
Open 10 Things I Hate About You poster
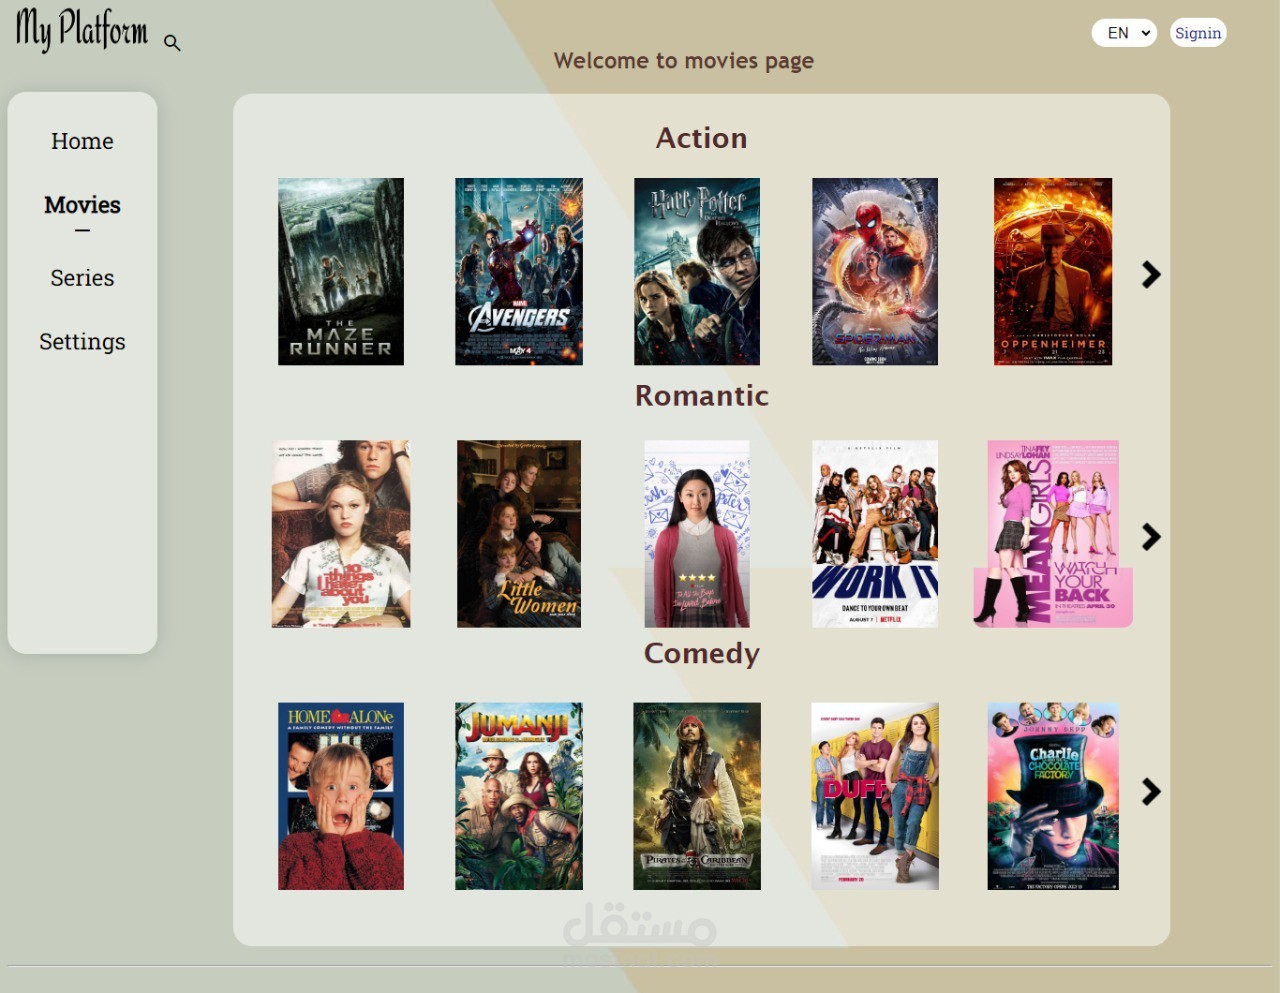point(341,534)
